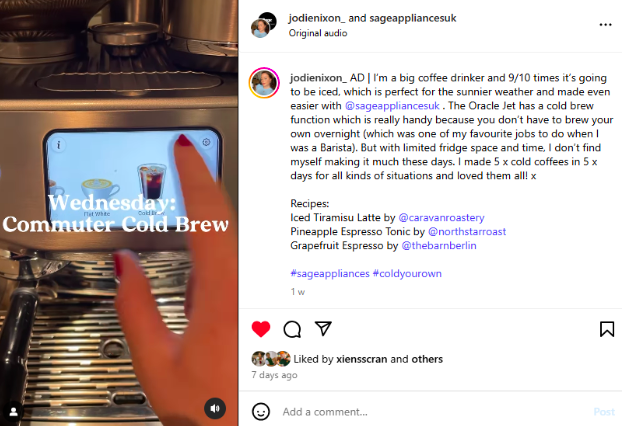Open @thebarnberlin profile link

[x=439, y=246]
